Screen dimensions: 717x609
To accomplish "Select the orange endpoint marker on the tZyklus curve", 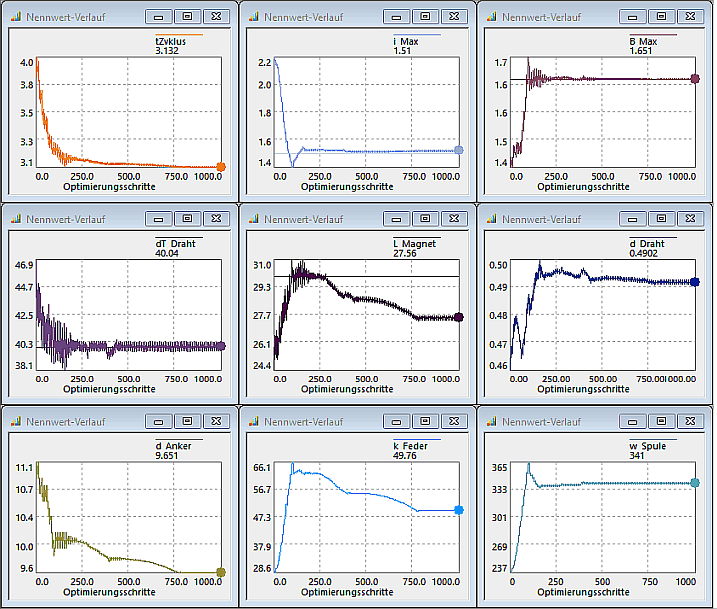I will (x=221, y=167).
